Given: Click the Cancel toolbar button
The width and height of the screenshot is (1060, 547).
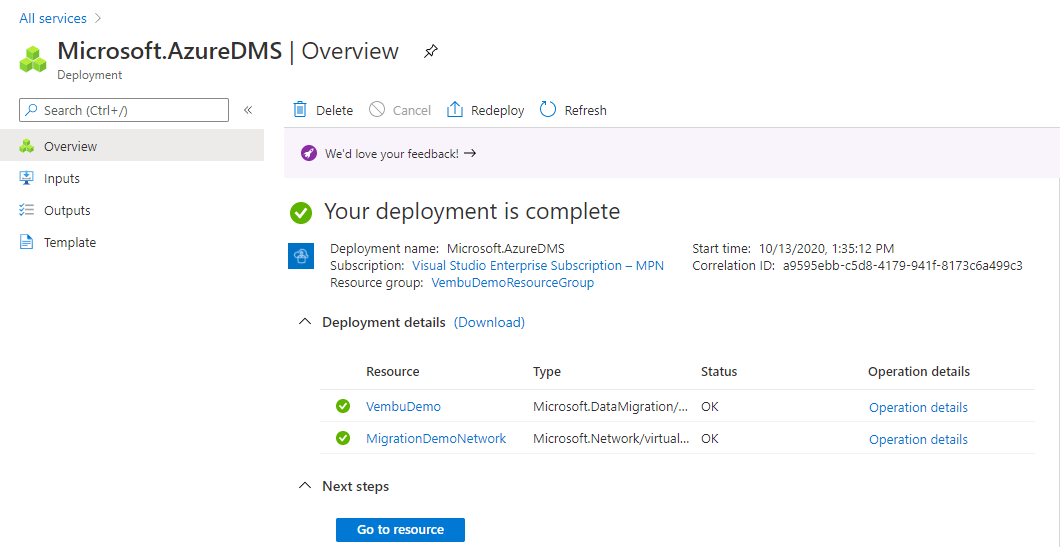Looking at the screenshot, I should (400, 110).
